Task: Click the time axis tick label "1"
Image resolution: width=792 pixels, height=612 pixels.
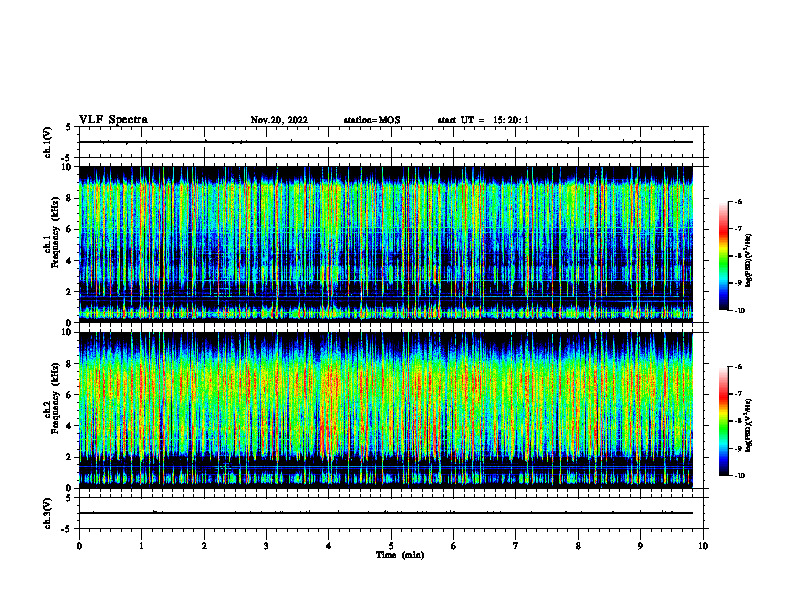Action: click(x=142, y=546)
